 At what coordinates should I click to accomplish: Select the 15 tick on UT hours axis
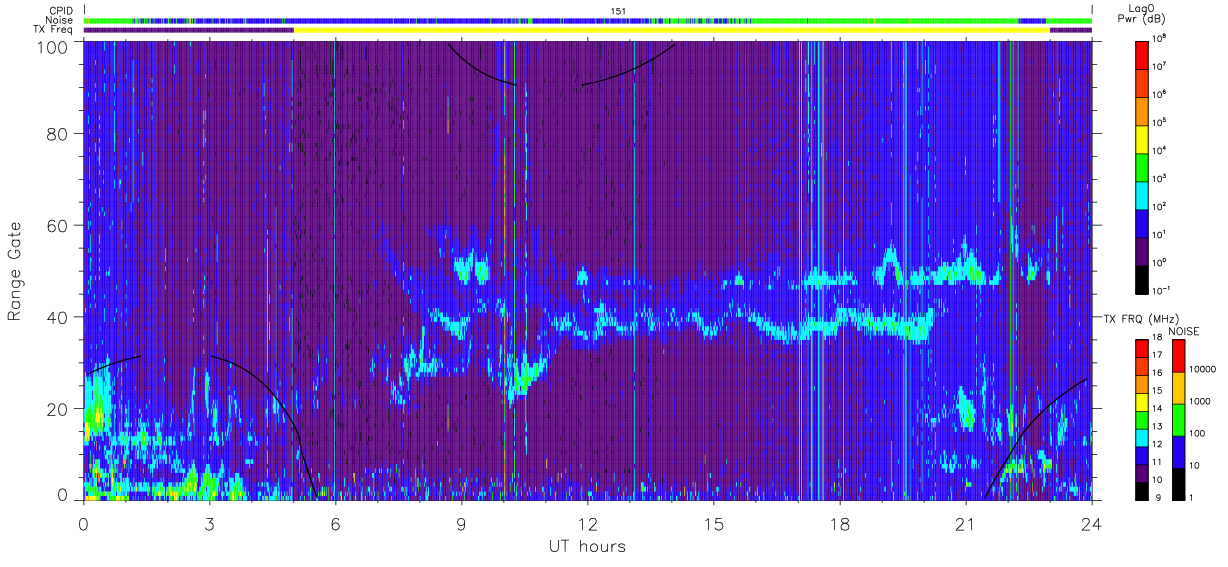(713, 524)
